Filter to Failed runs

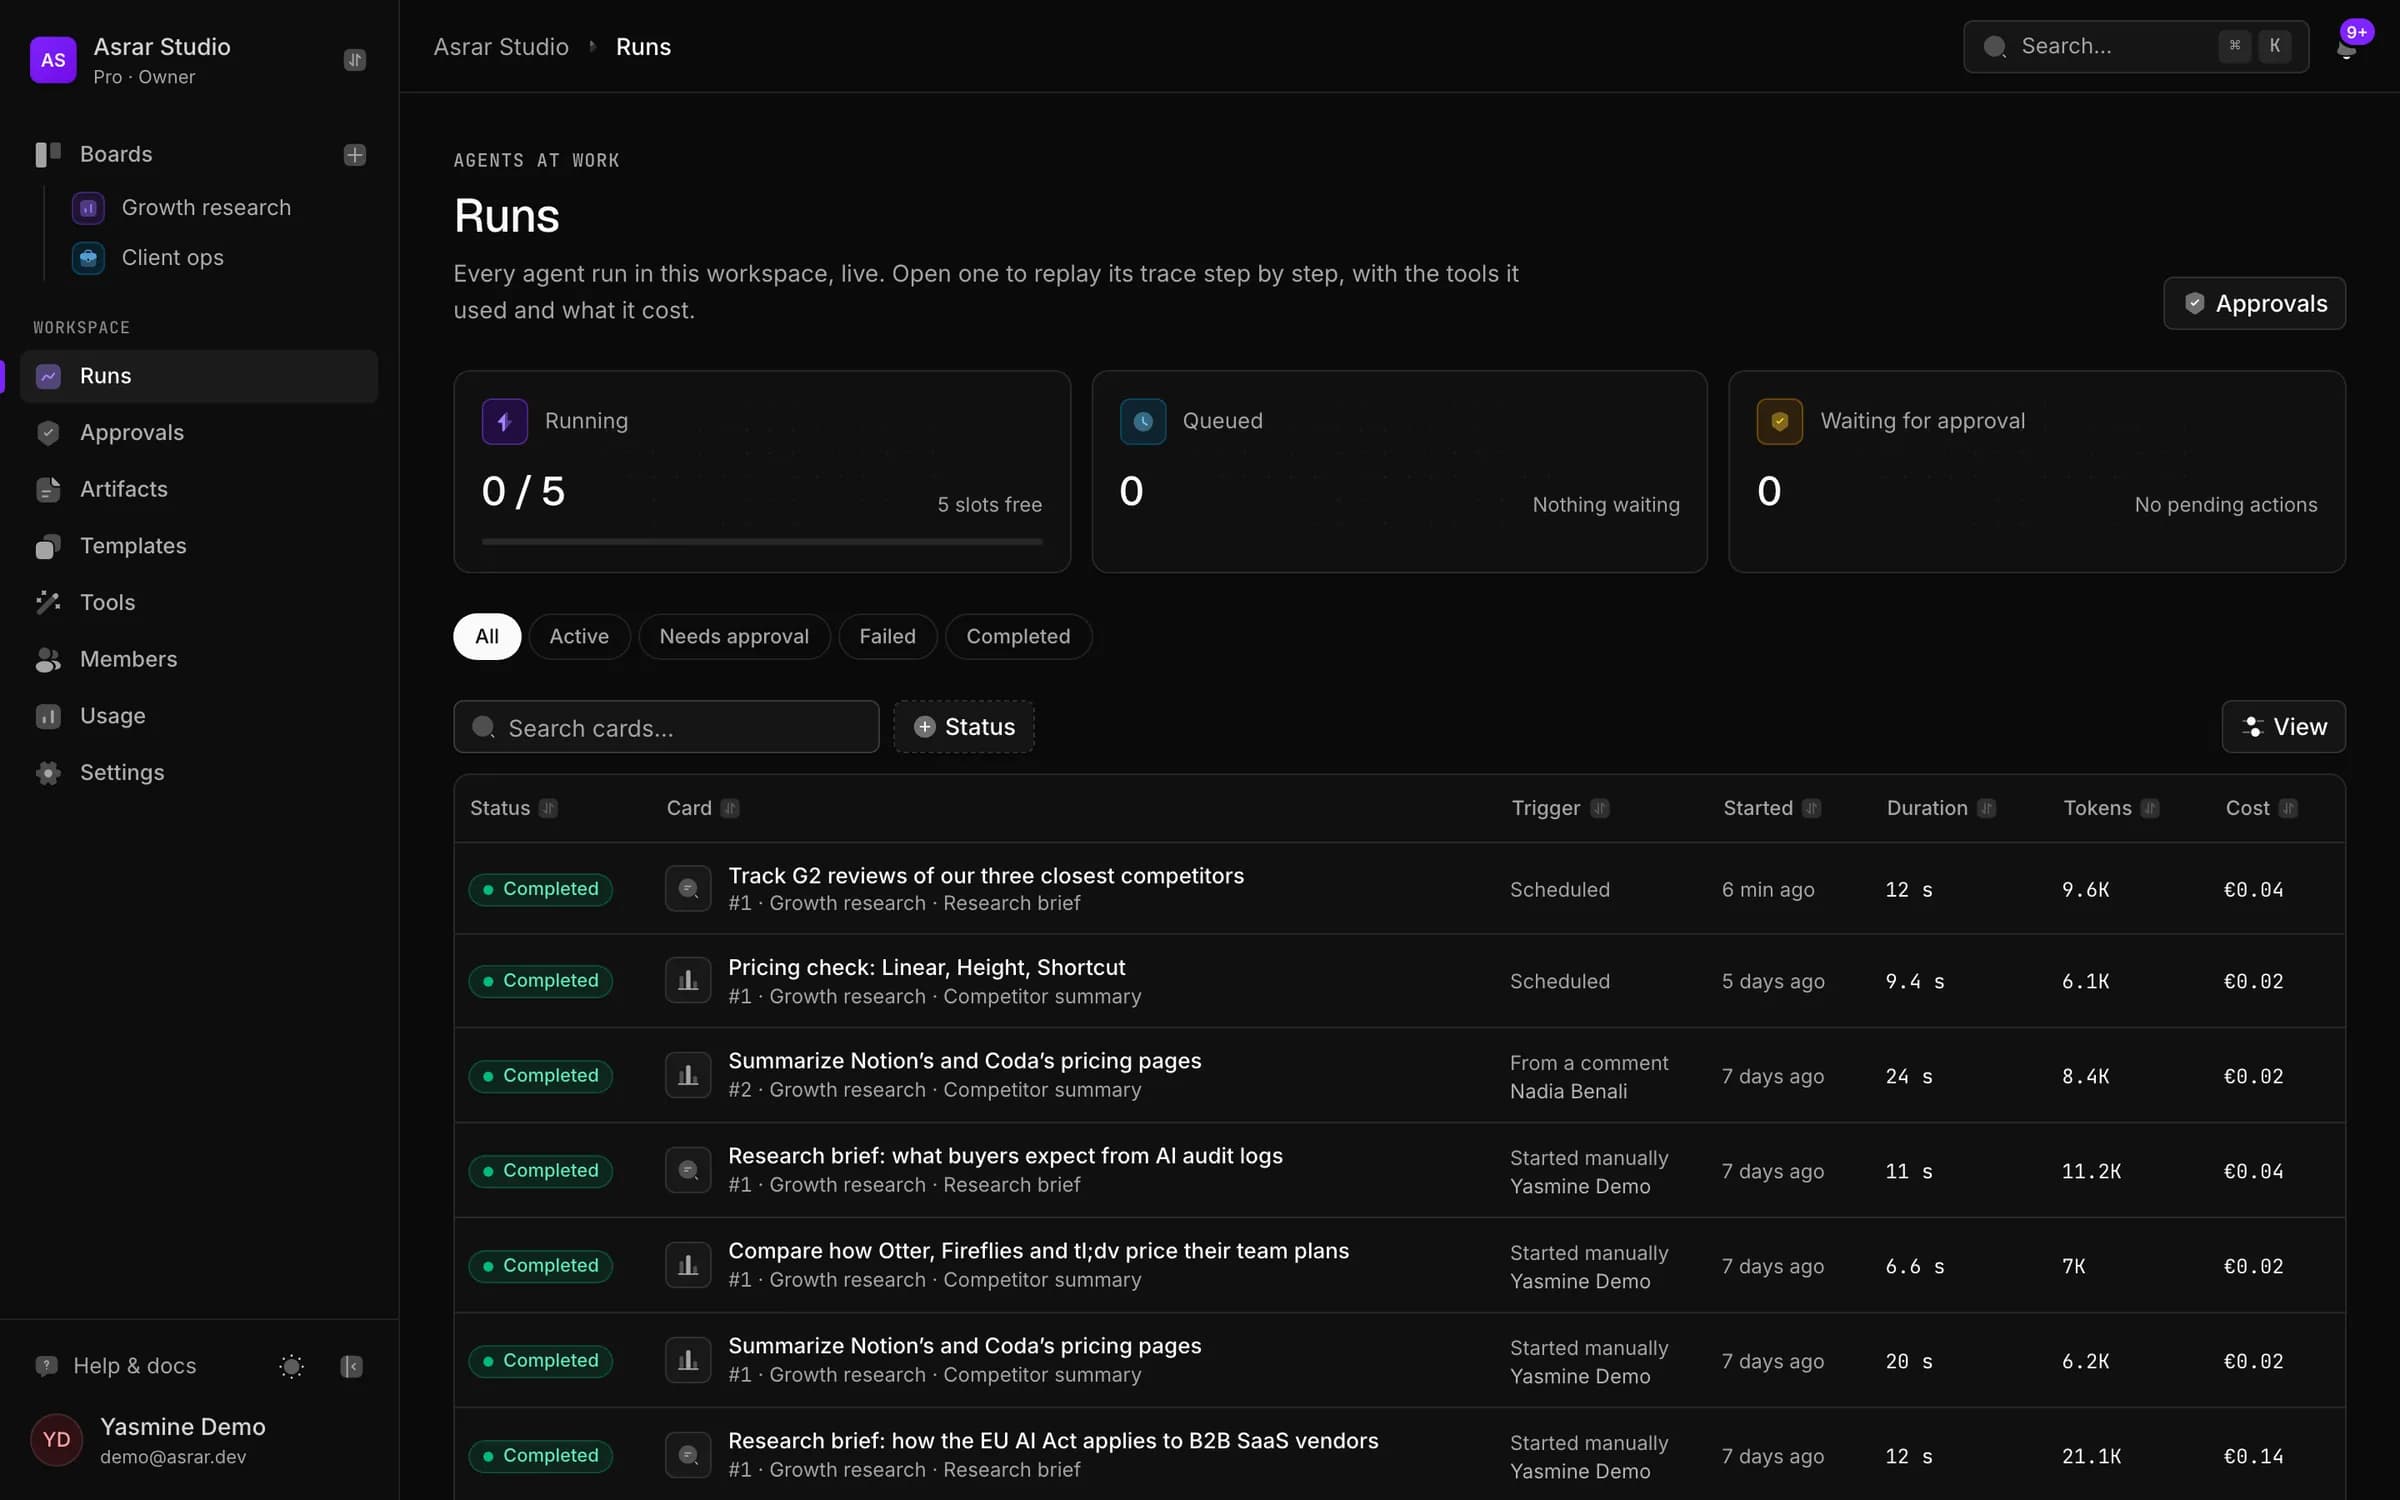(x=887, y=637)
